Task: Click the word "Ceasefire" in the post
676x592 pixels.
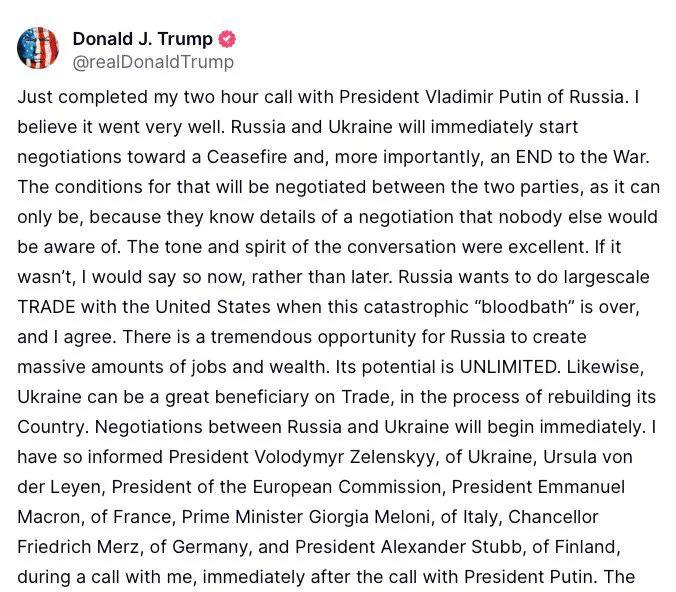Action: tap(247, 157)
